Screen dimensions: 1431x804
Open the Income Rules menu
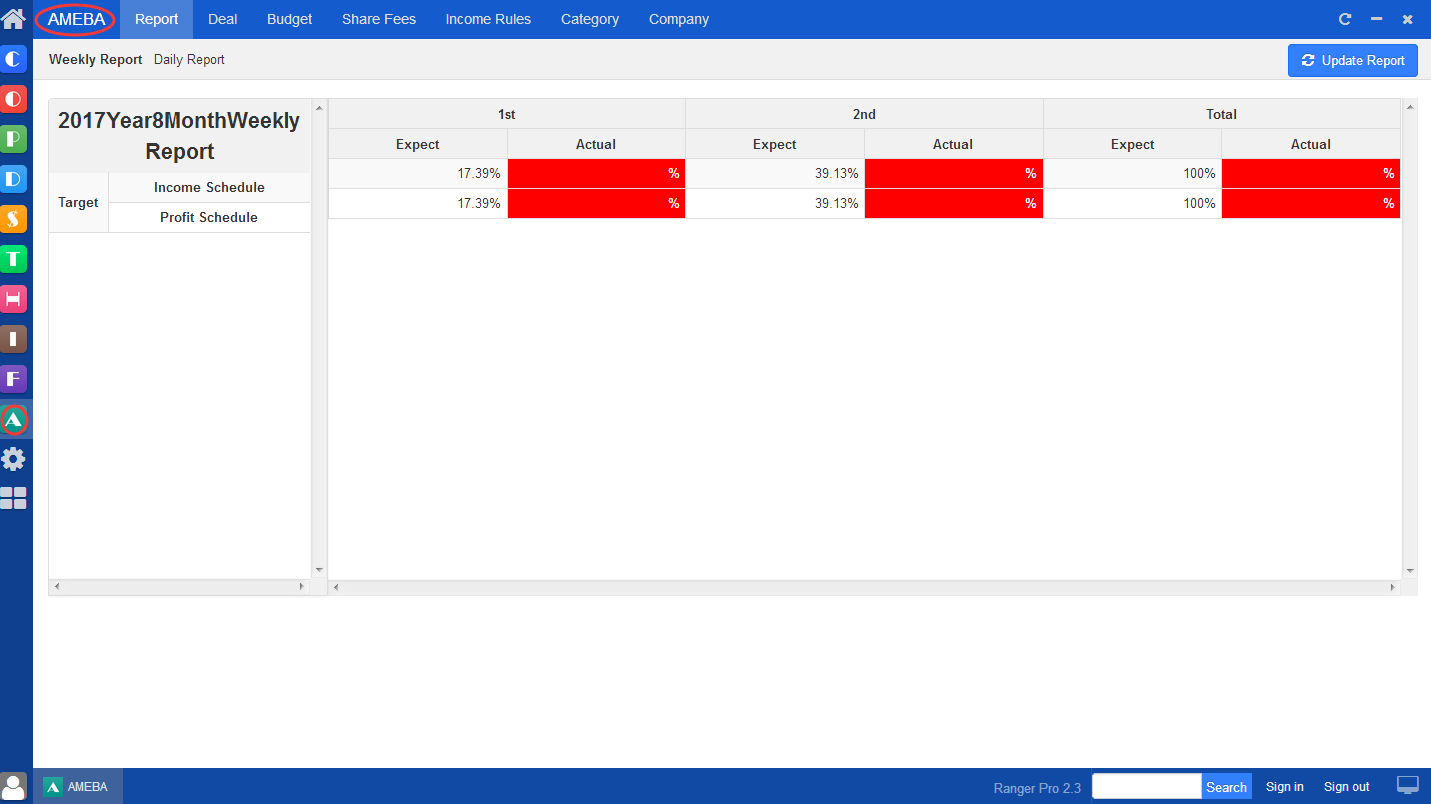(488, 19)
